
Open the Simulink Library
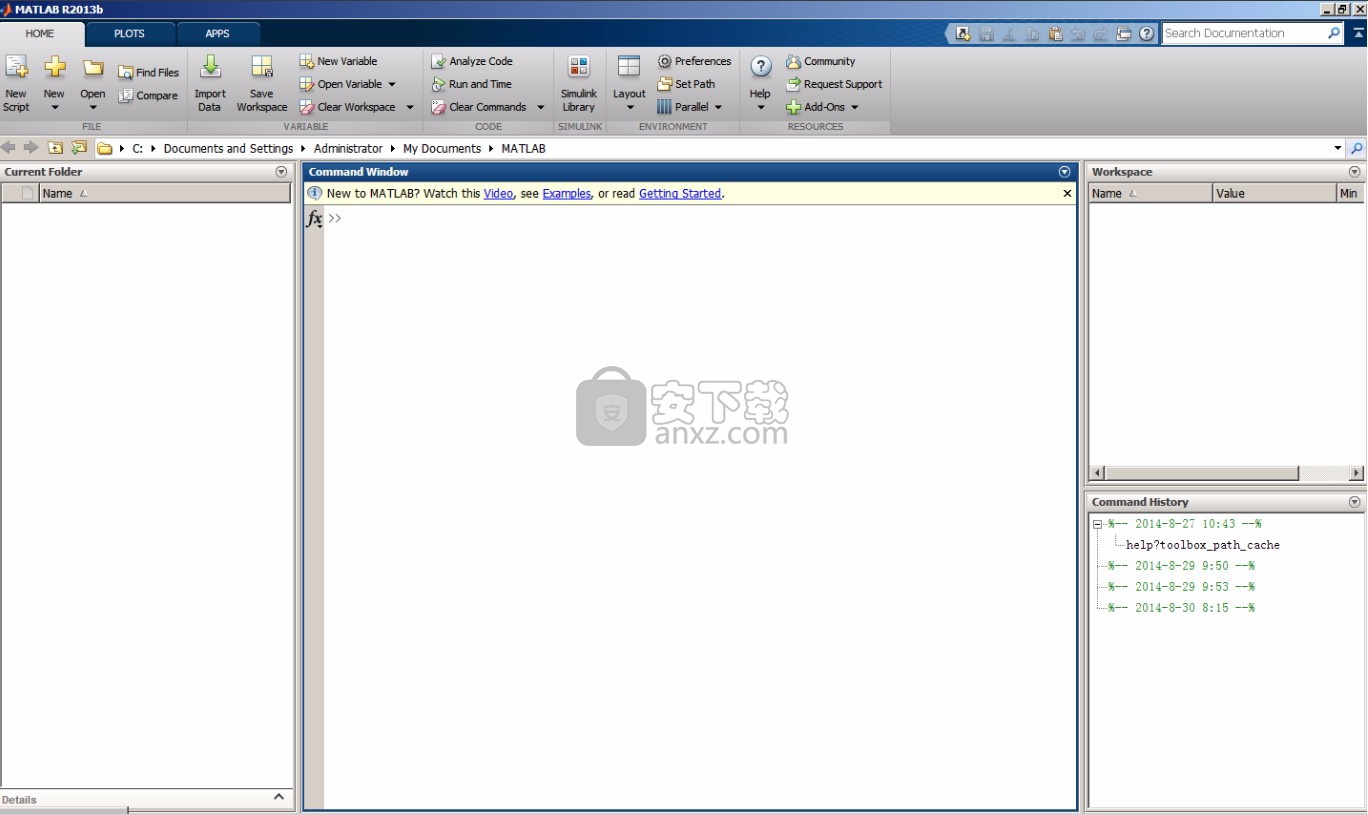pyautogui.click(x=579, y=83)
